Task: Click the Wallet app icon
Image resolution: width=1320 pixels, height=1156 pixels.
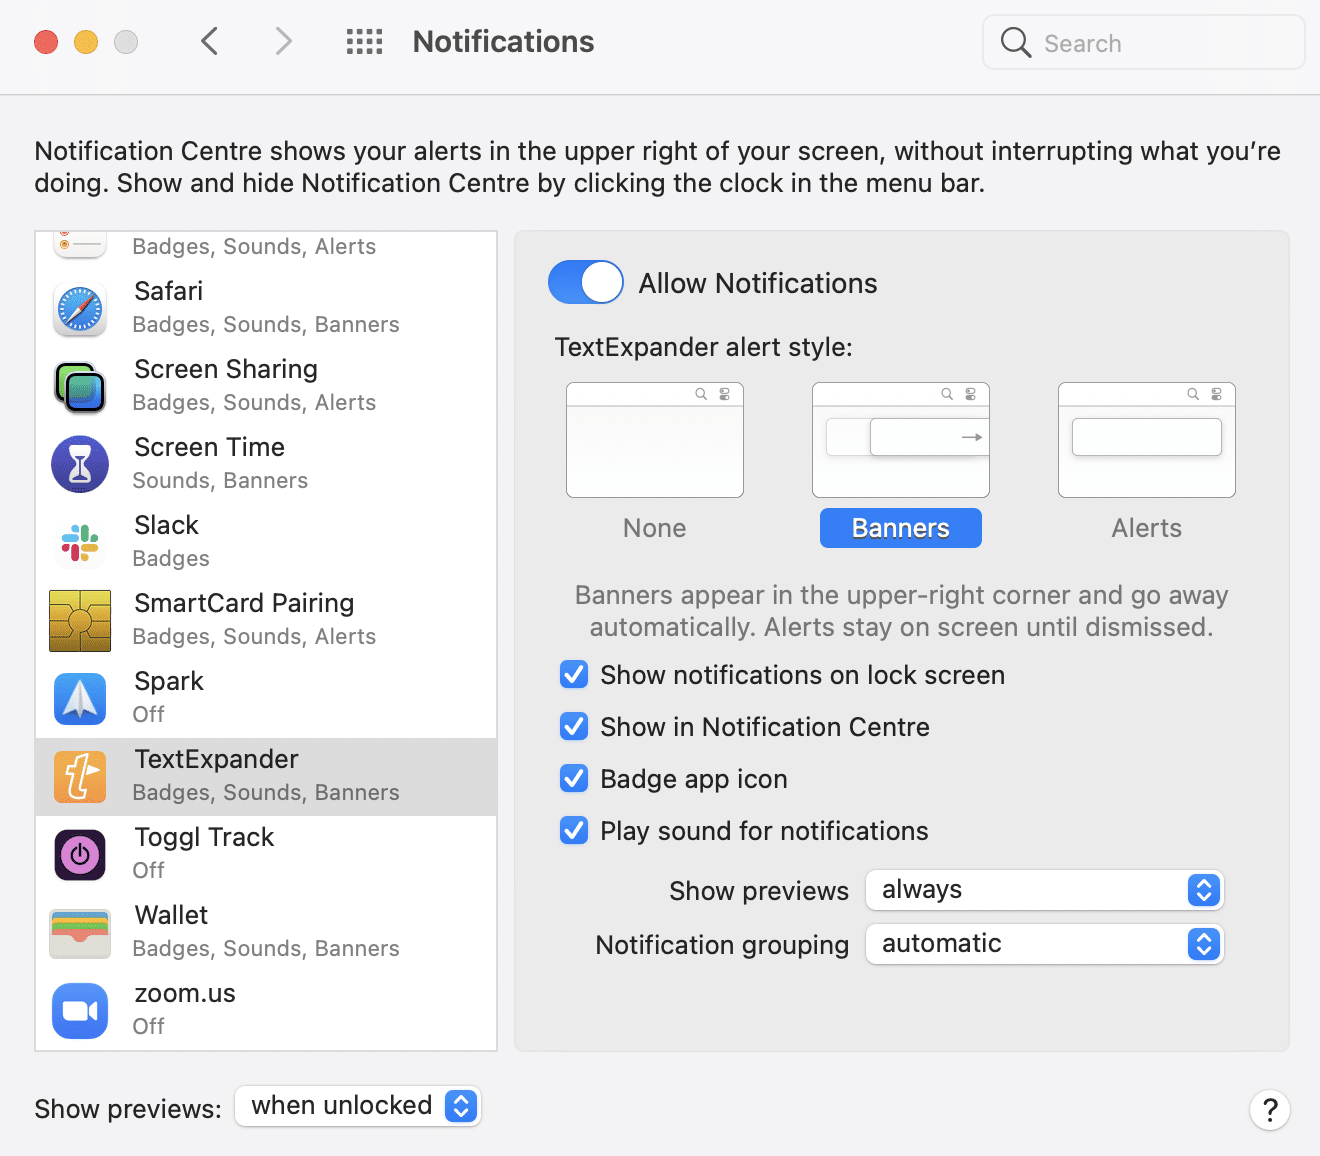Action: (80, 933)
